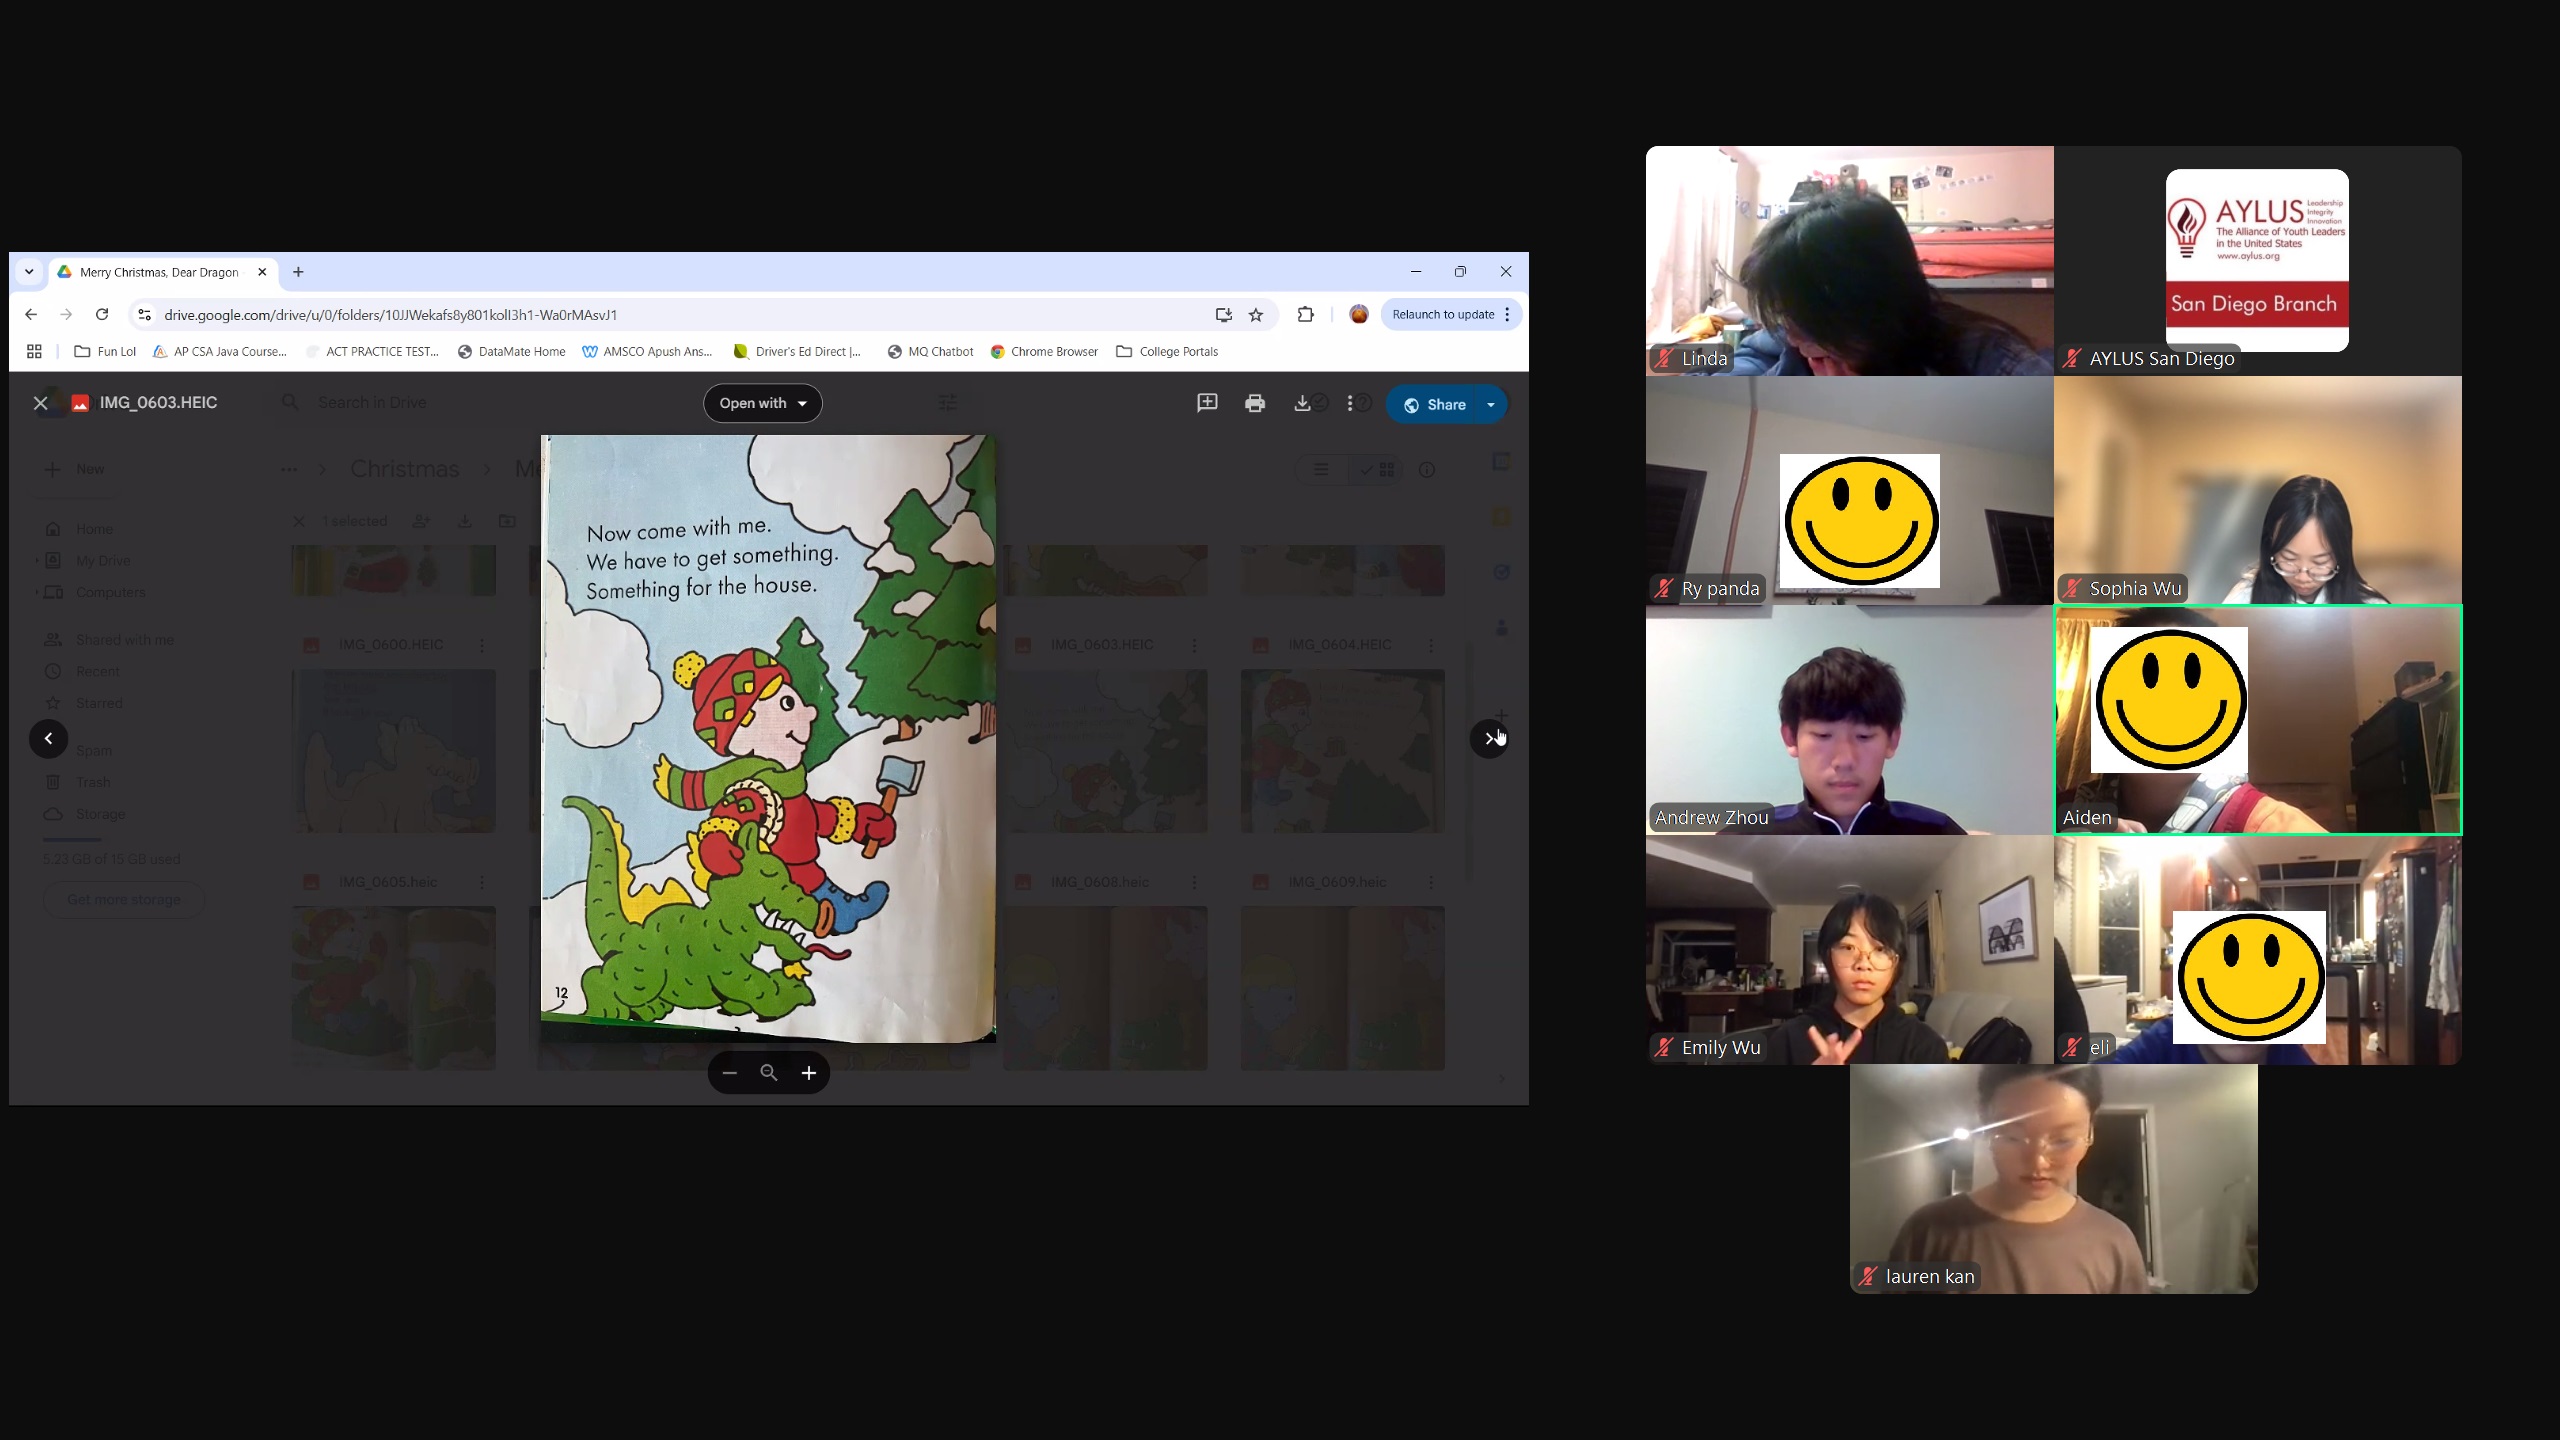Click Get more storage button
Image resolution: width=2560 pixels, height=1440 pixels.
click(x=124, y=899)
